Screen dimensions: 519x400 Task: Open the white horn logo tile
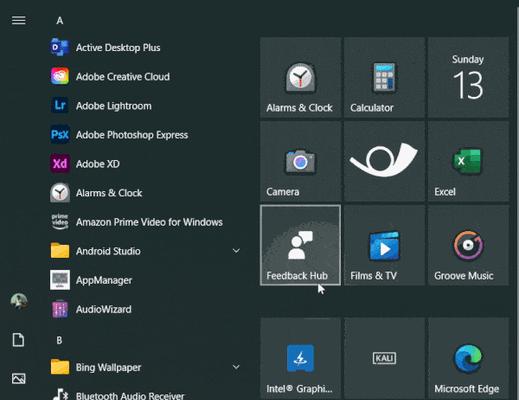[384, 161]
